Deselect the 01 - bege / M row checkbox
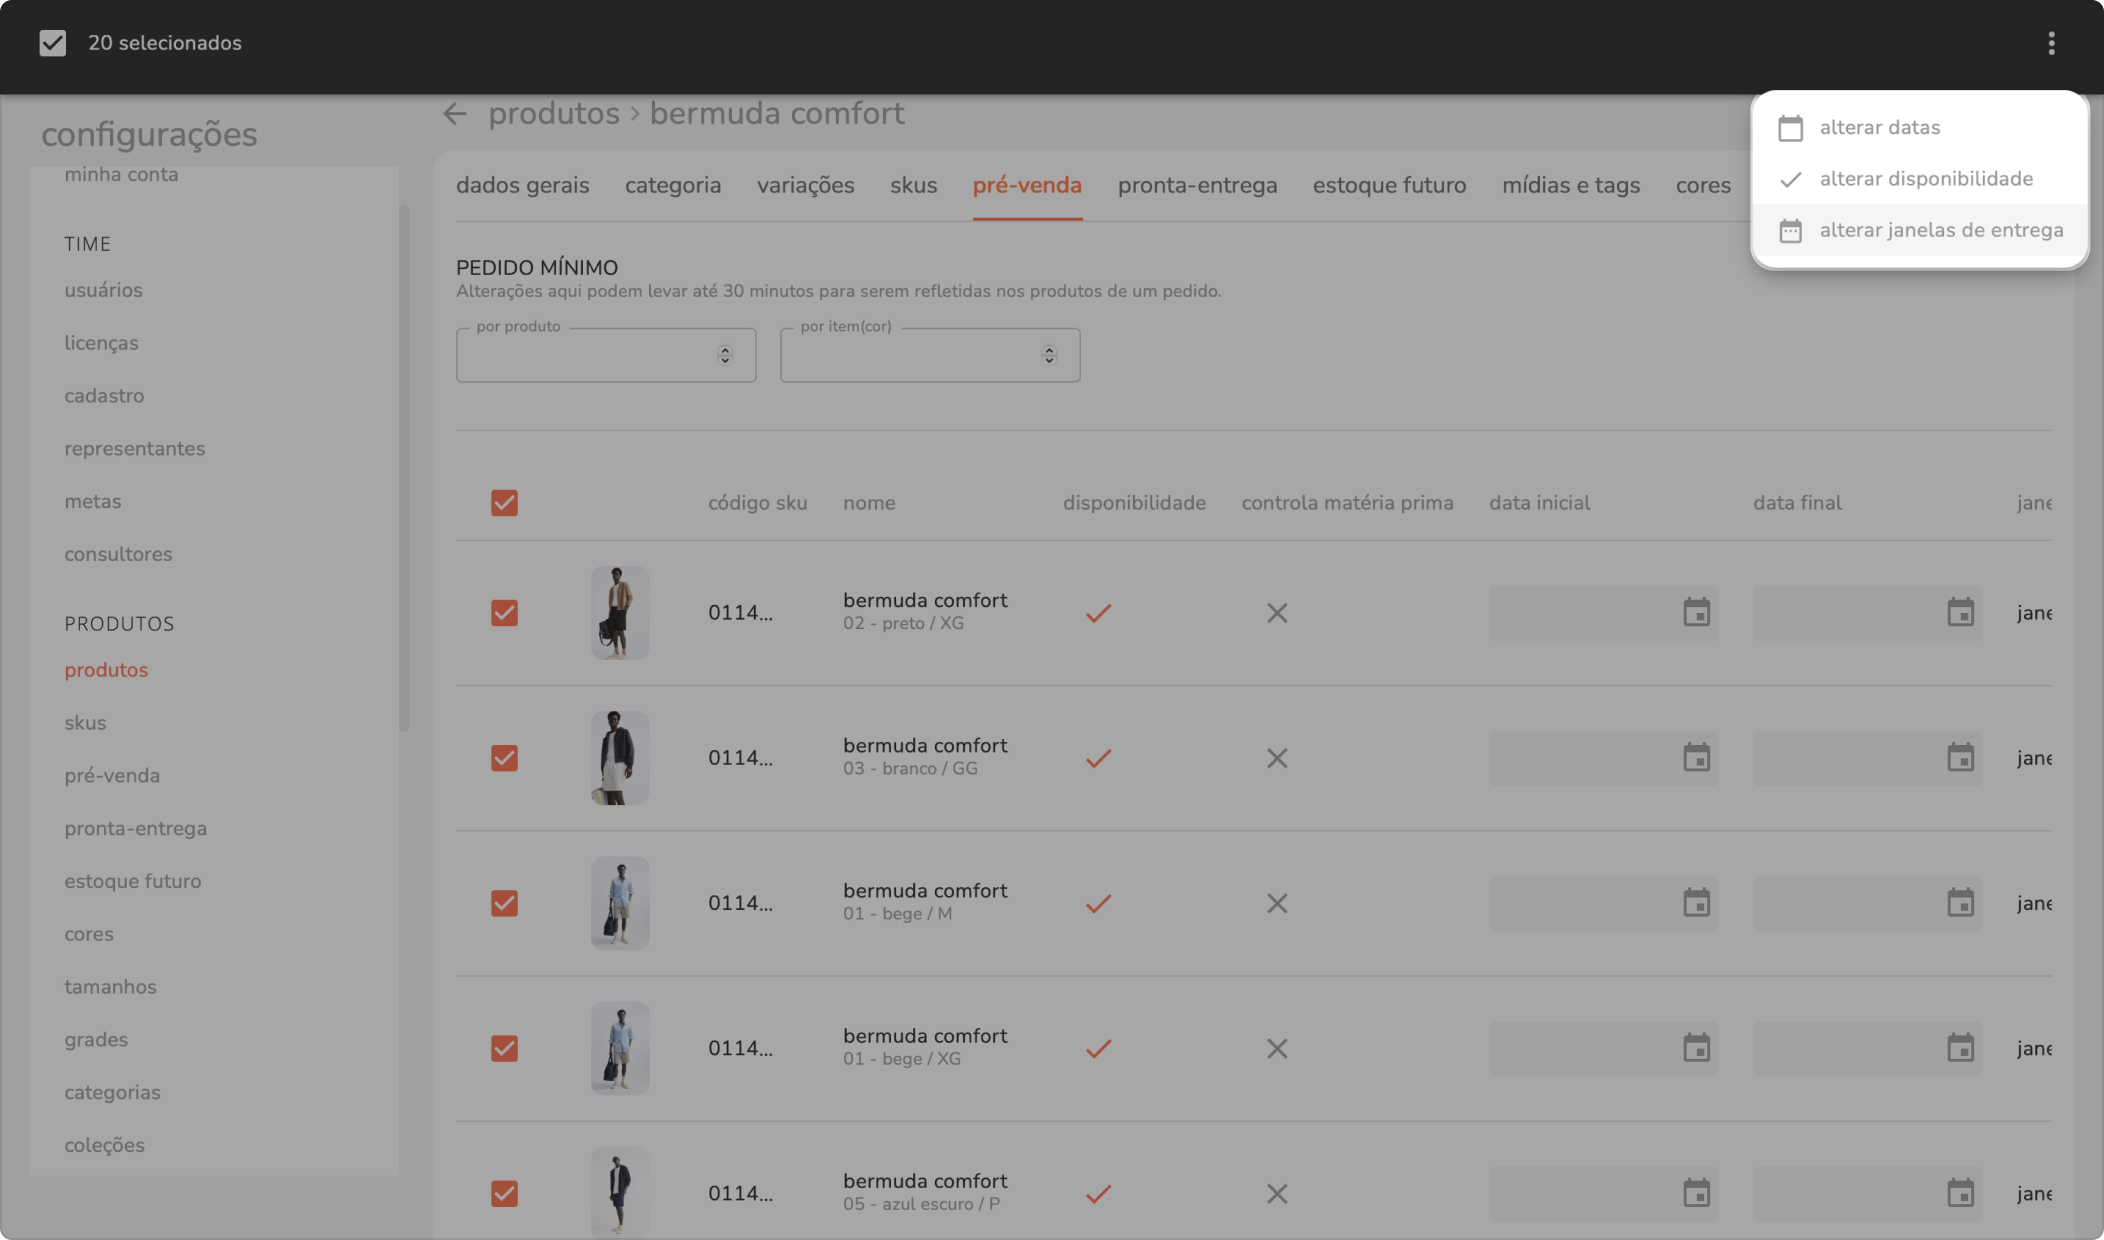 (504, 903)
